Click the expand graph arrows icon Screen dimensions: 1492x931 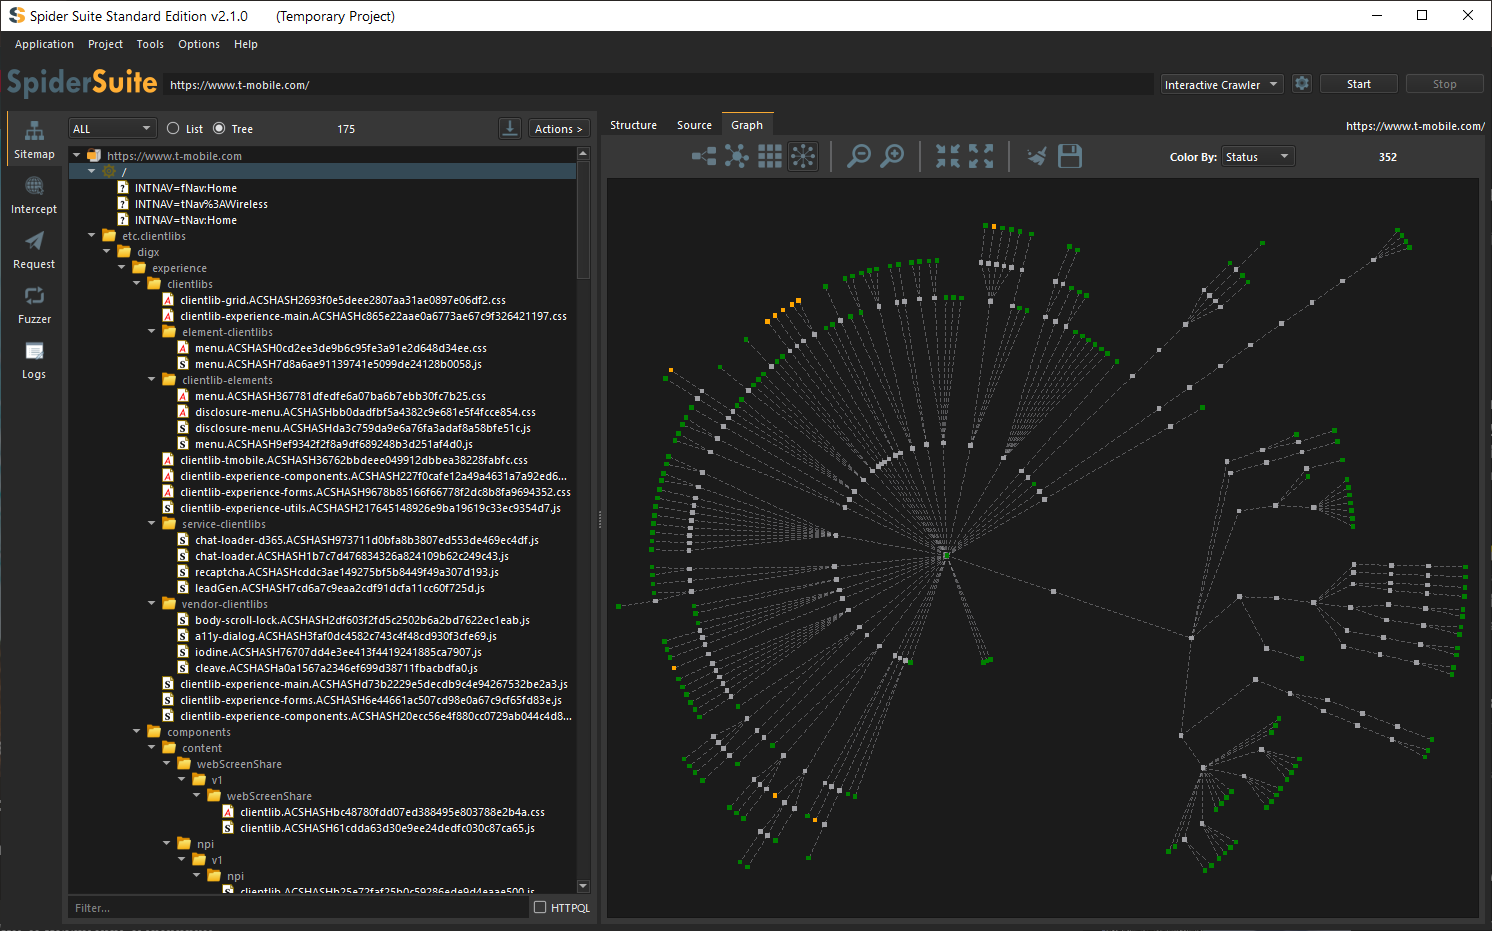click(981, 156)
